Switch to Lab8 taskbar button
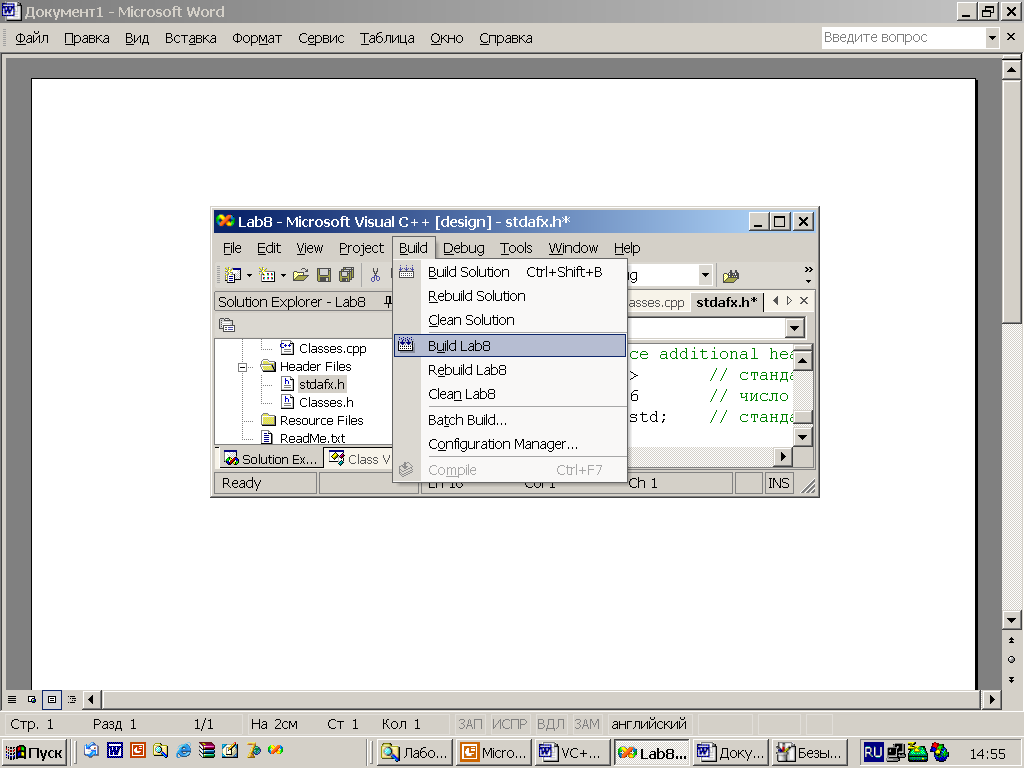This screenshot has height=768, width=1024. pyautogui.click(x=651, y=753)
